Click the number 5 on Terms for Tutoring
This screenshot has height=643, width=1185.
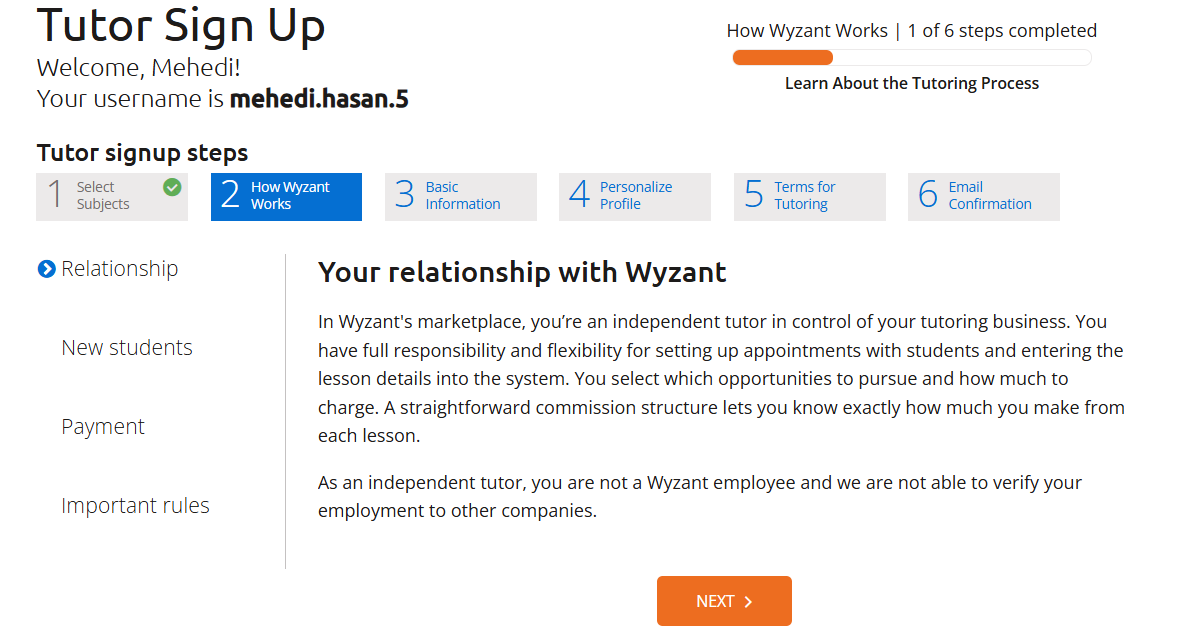click(x=753, y=194)
